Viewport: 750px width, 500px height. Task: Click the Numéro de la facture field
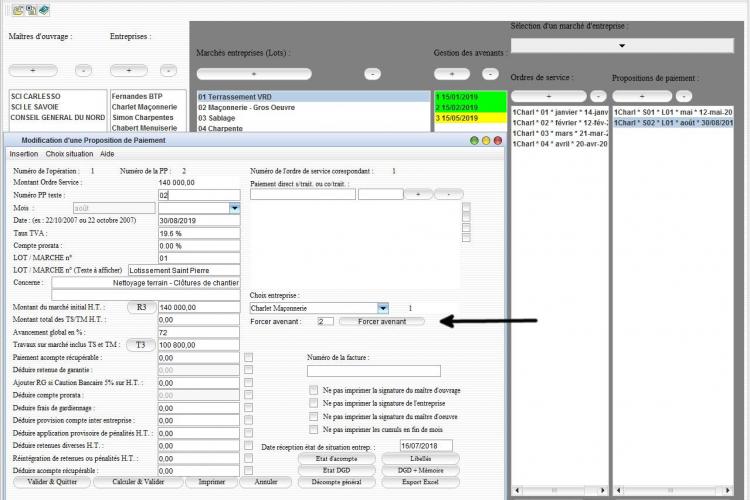[x=374, y=371]
